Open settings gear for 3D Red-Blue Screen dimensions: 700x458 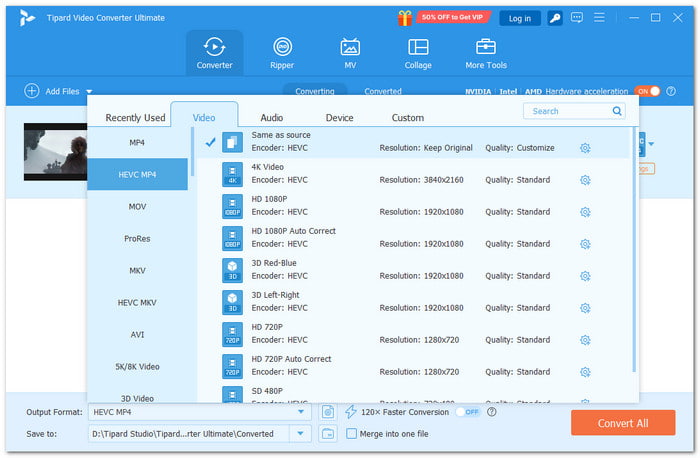(x=585, y=276)
